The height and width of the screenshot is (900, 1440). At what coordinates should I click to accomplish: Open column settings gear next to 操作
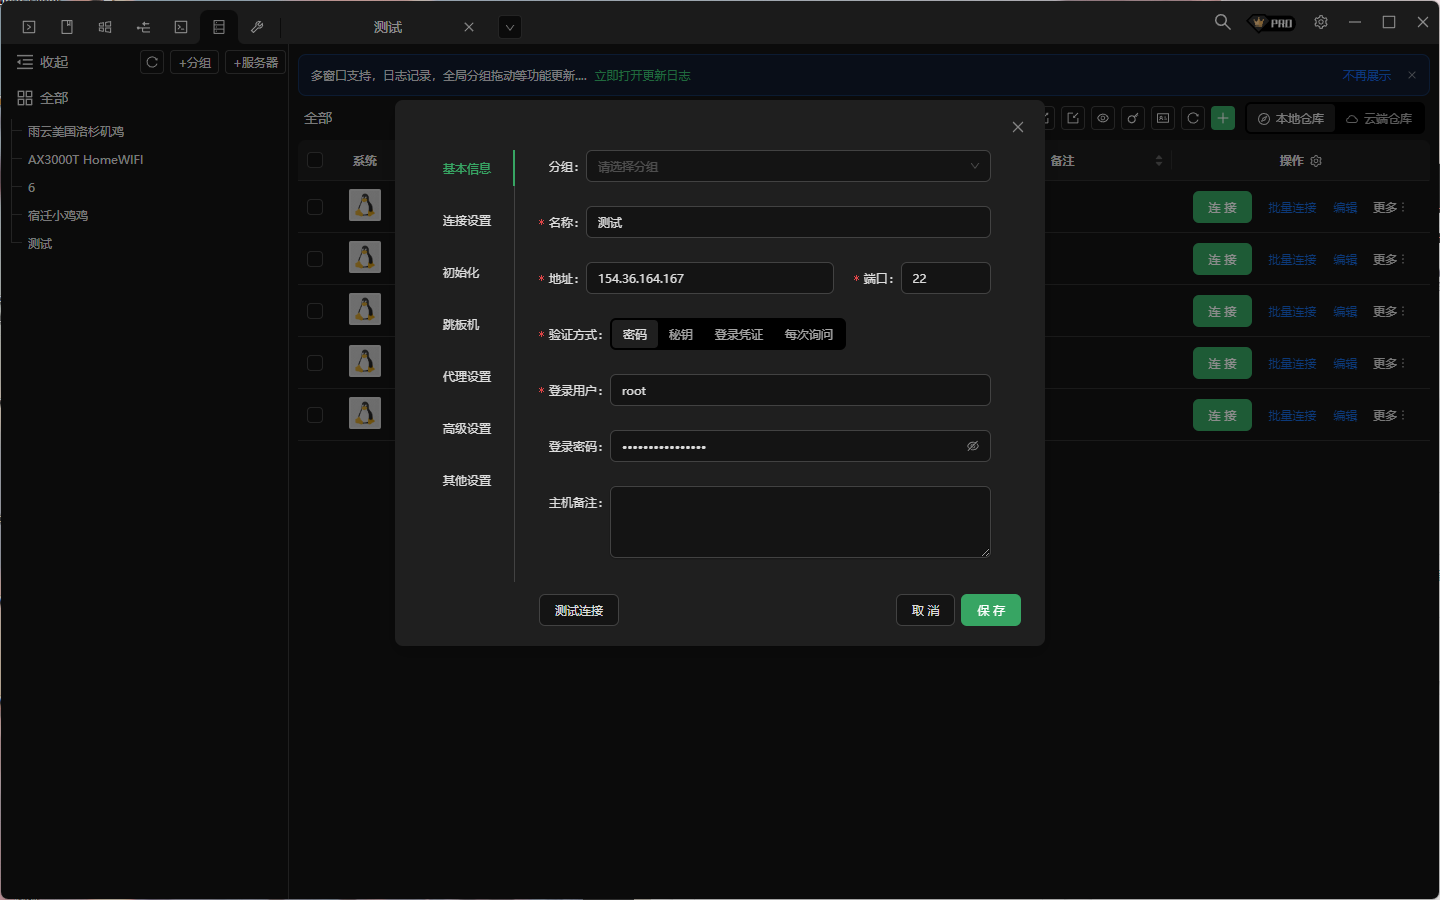click(x=1316, y=161)
